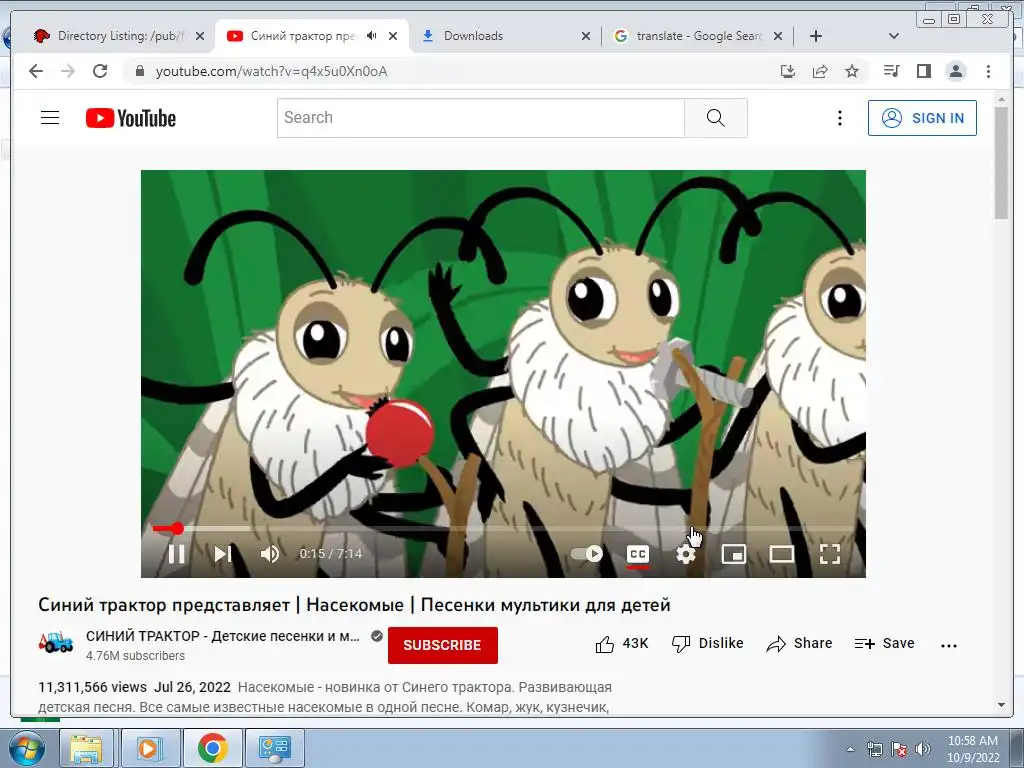Click the address bar URL

[271, 71]
